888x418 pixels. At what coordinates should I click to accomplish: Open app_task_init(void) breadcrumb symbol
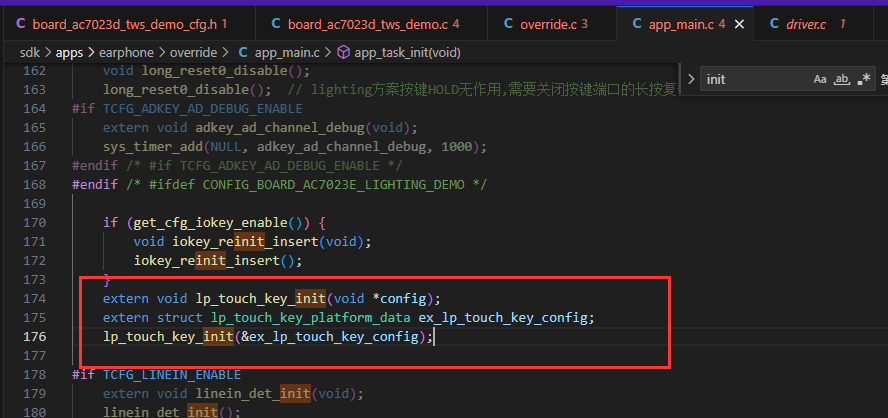click(407, 53)
